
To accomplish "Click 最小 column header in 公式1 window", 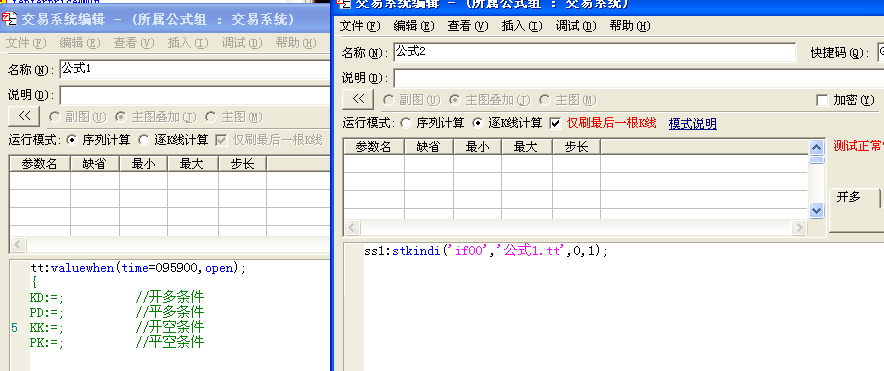I will (x=143, y=164).
